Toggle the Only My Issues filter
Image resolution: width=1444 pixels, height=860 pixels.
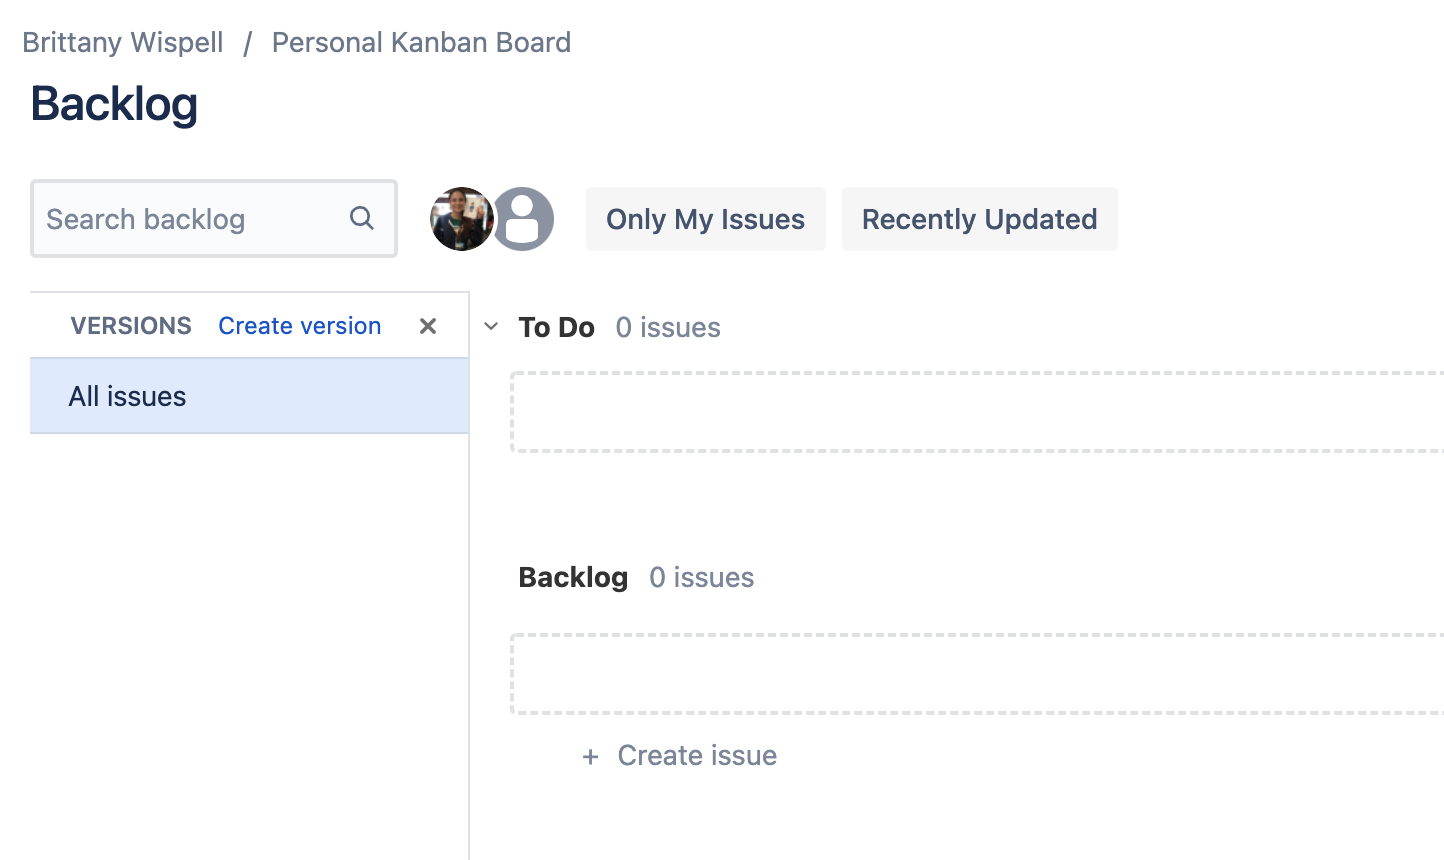(x=705, y=219)
